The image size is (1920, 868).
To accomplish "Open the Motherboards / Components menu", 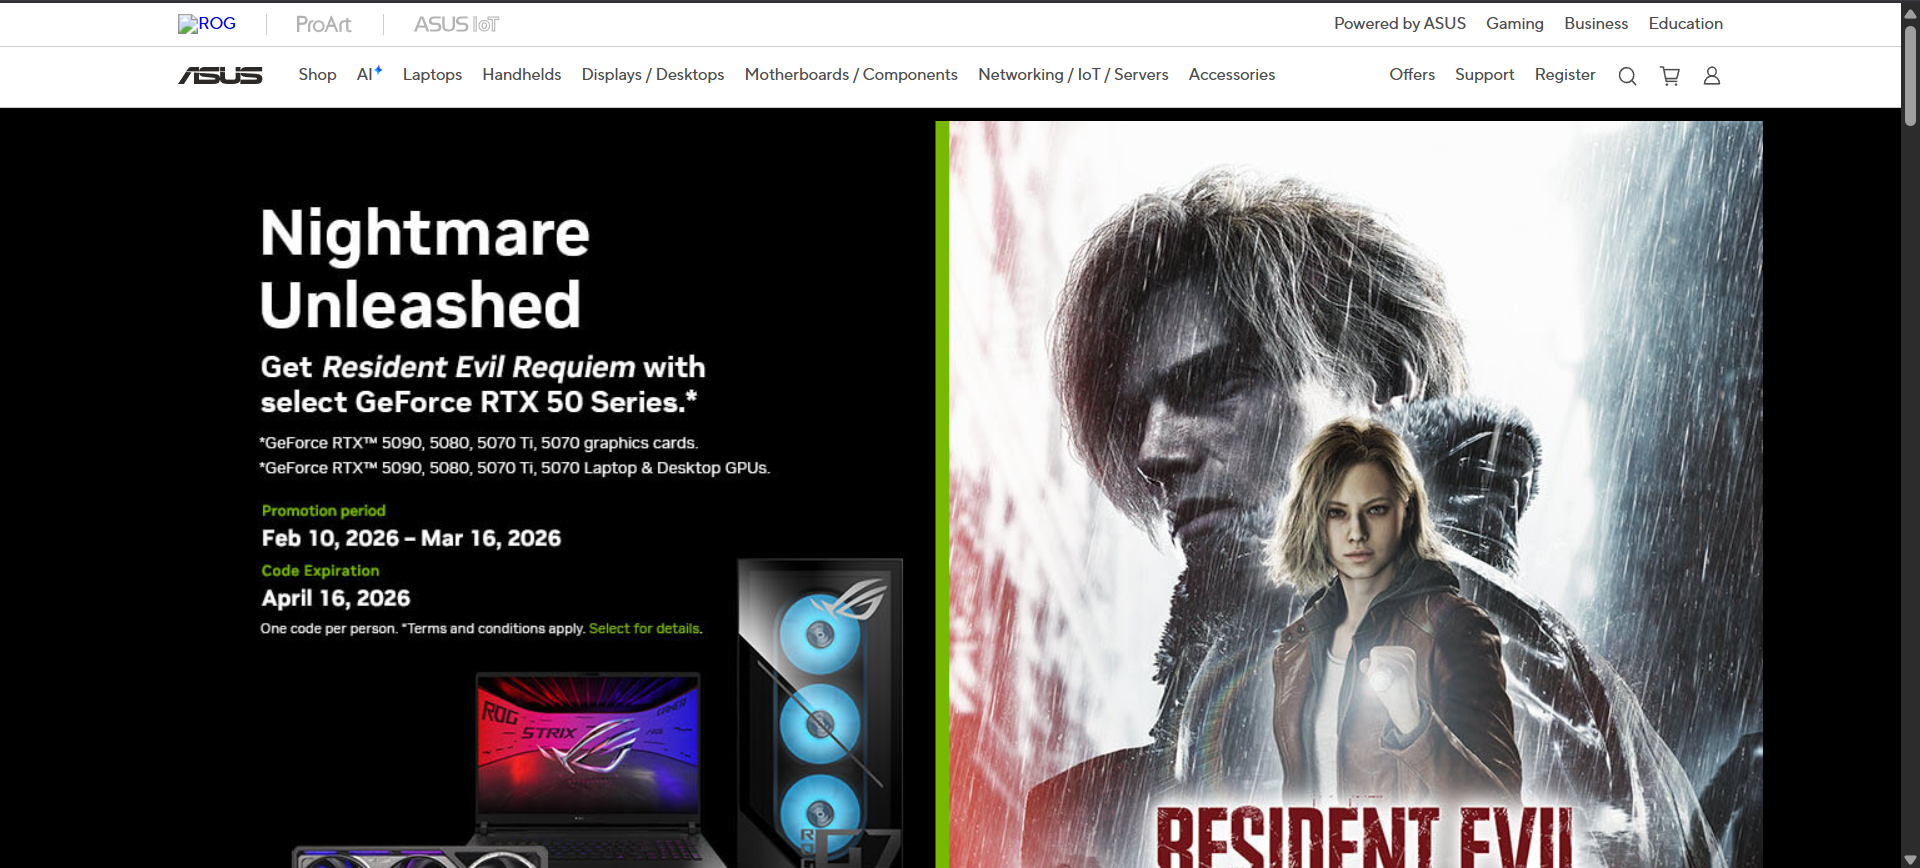I will [851, 75].
